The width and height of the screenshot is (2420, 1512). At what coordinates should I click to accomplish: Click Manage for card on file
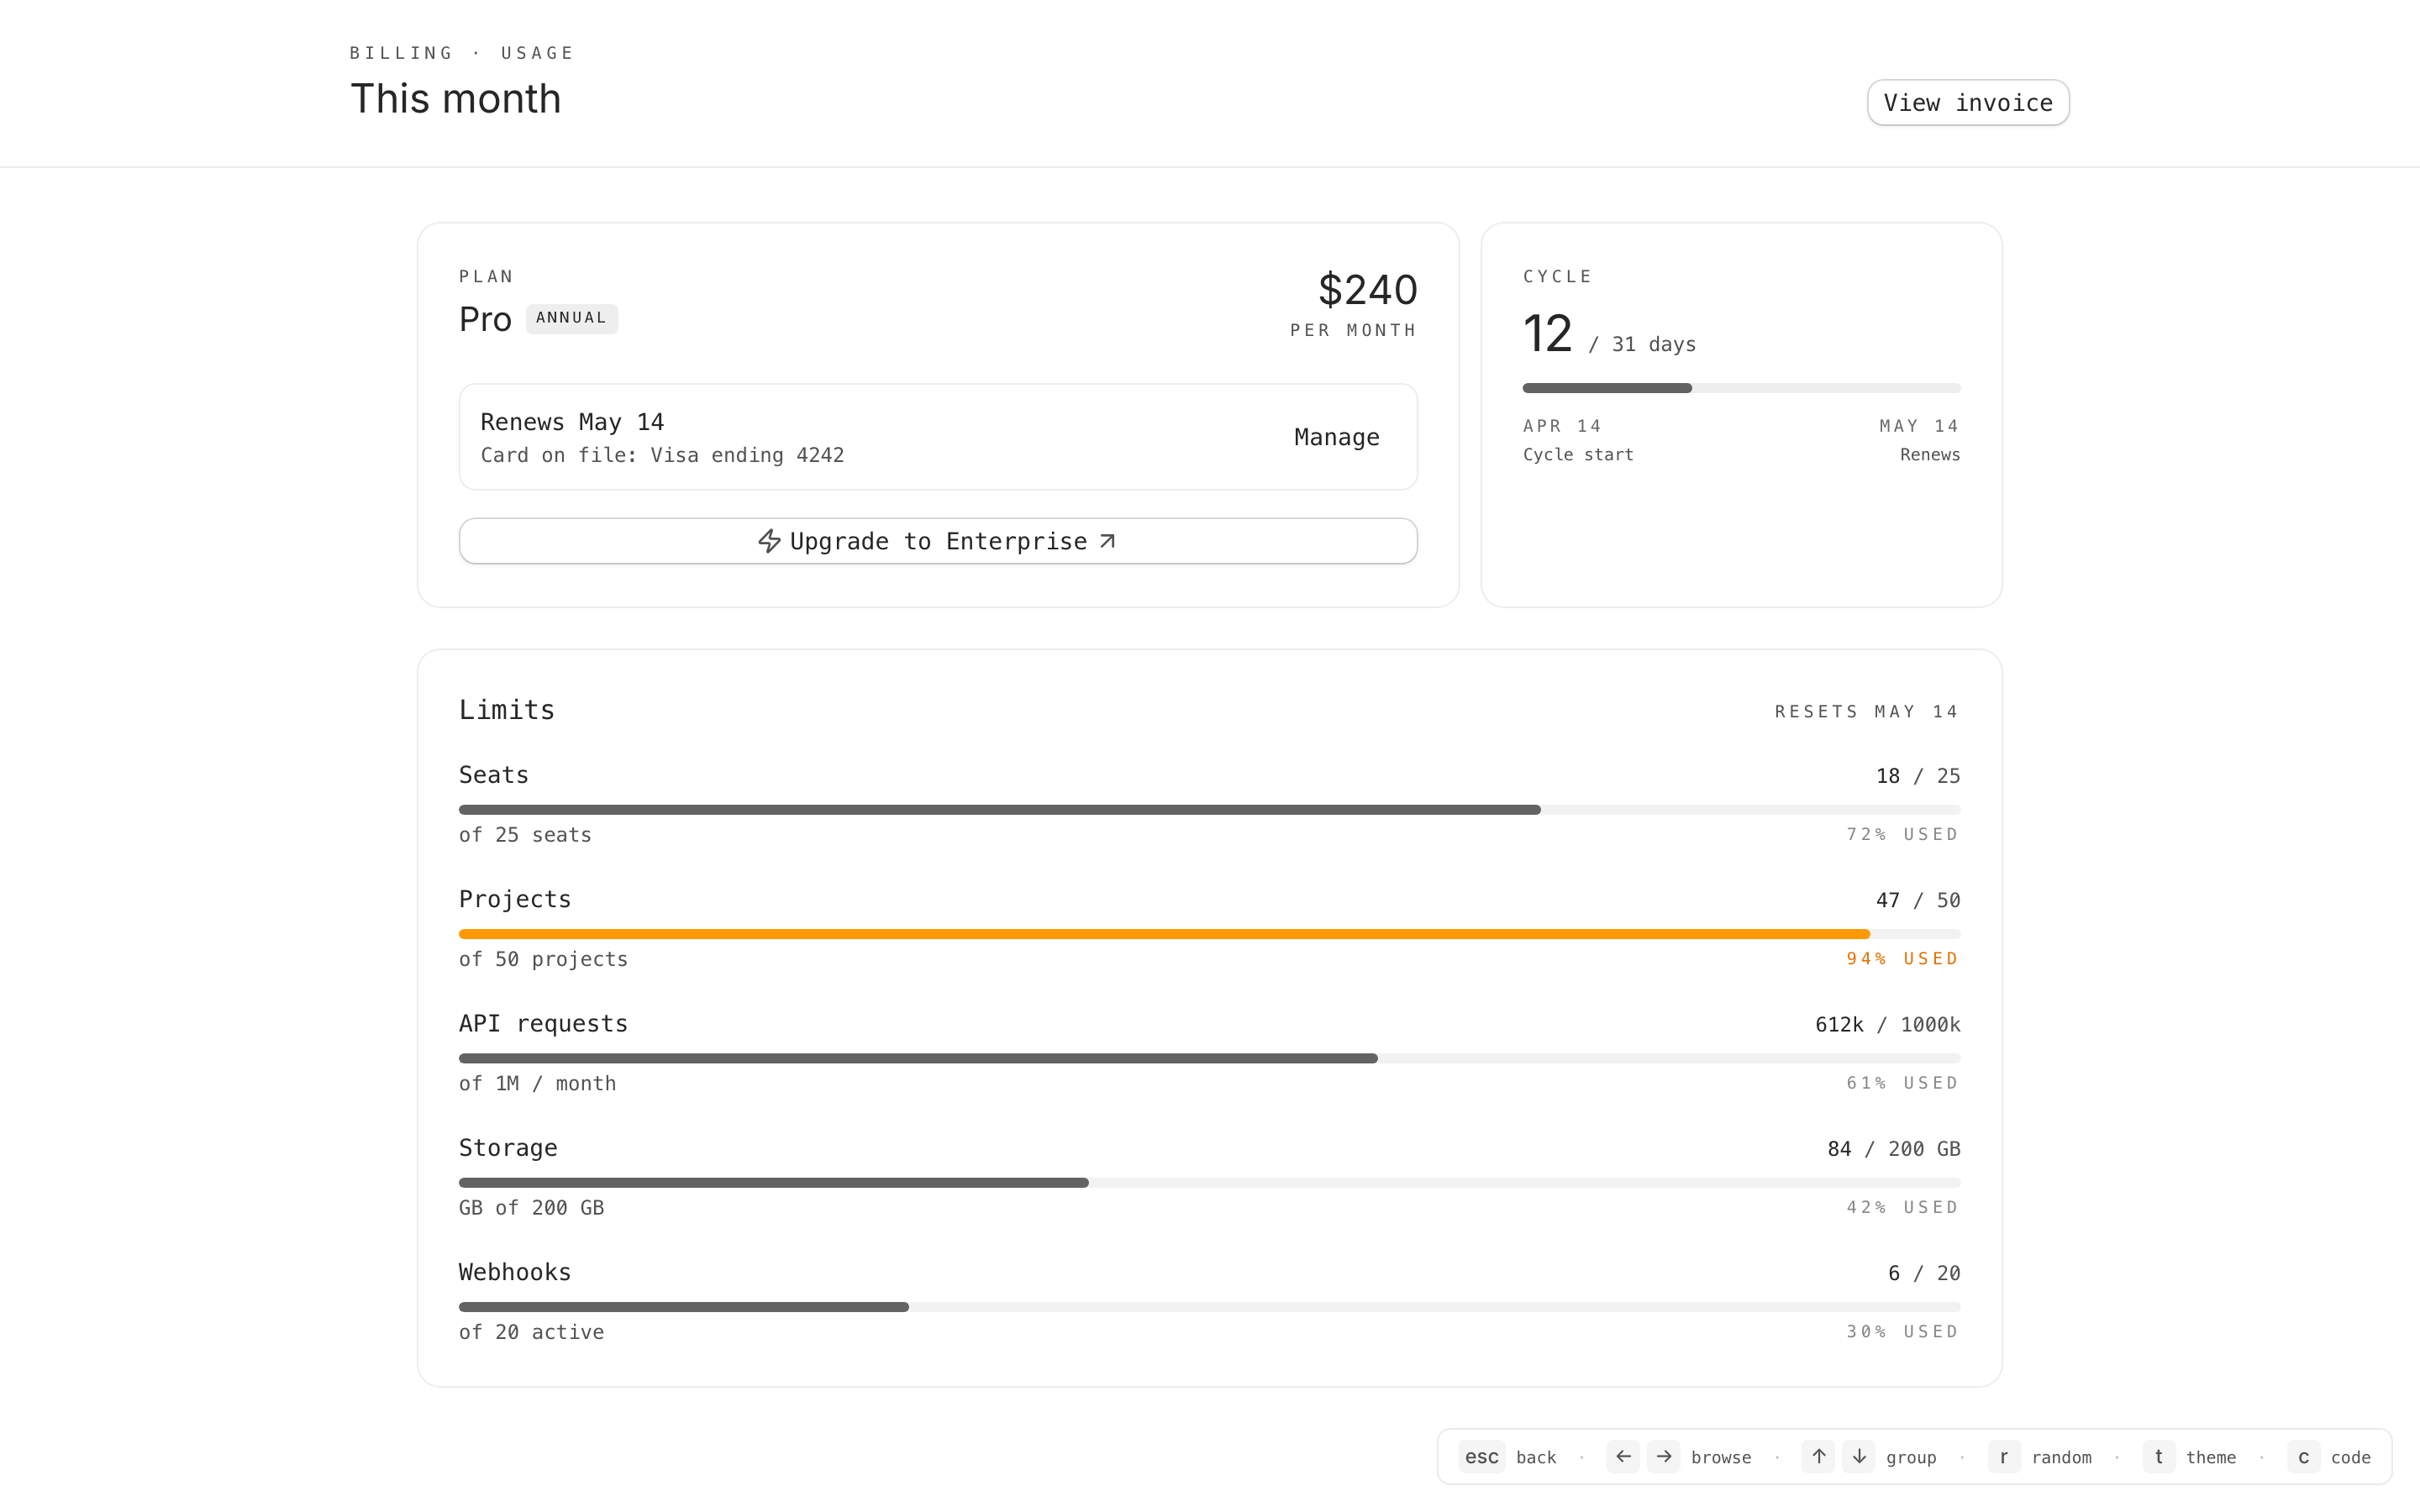1336,437
